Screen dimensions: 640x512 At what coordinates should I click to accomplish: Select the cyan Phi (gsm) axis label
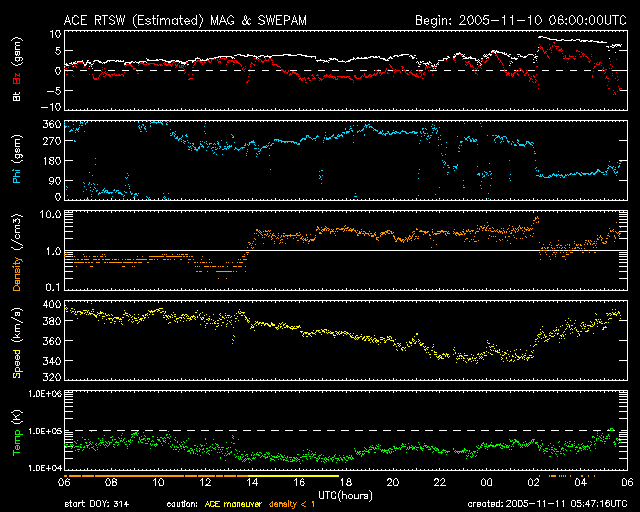17,160
